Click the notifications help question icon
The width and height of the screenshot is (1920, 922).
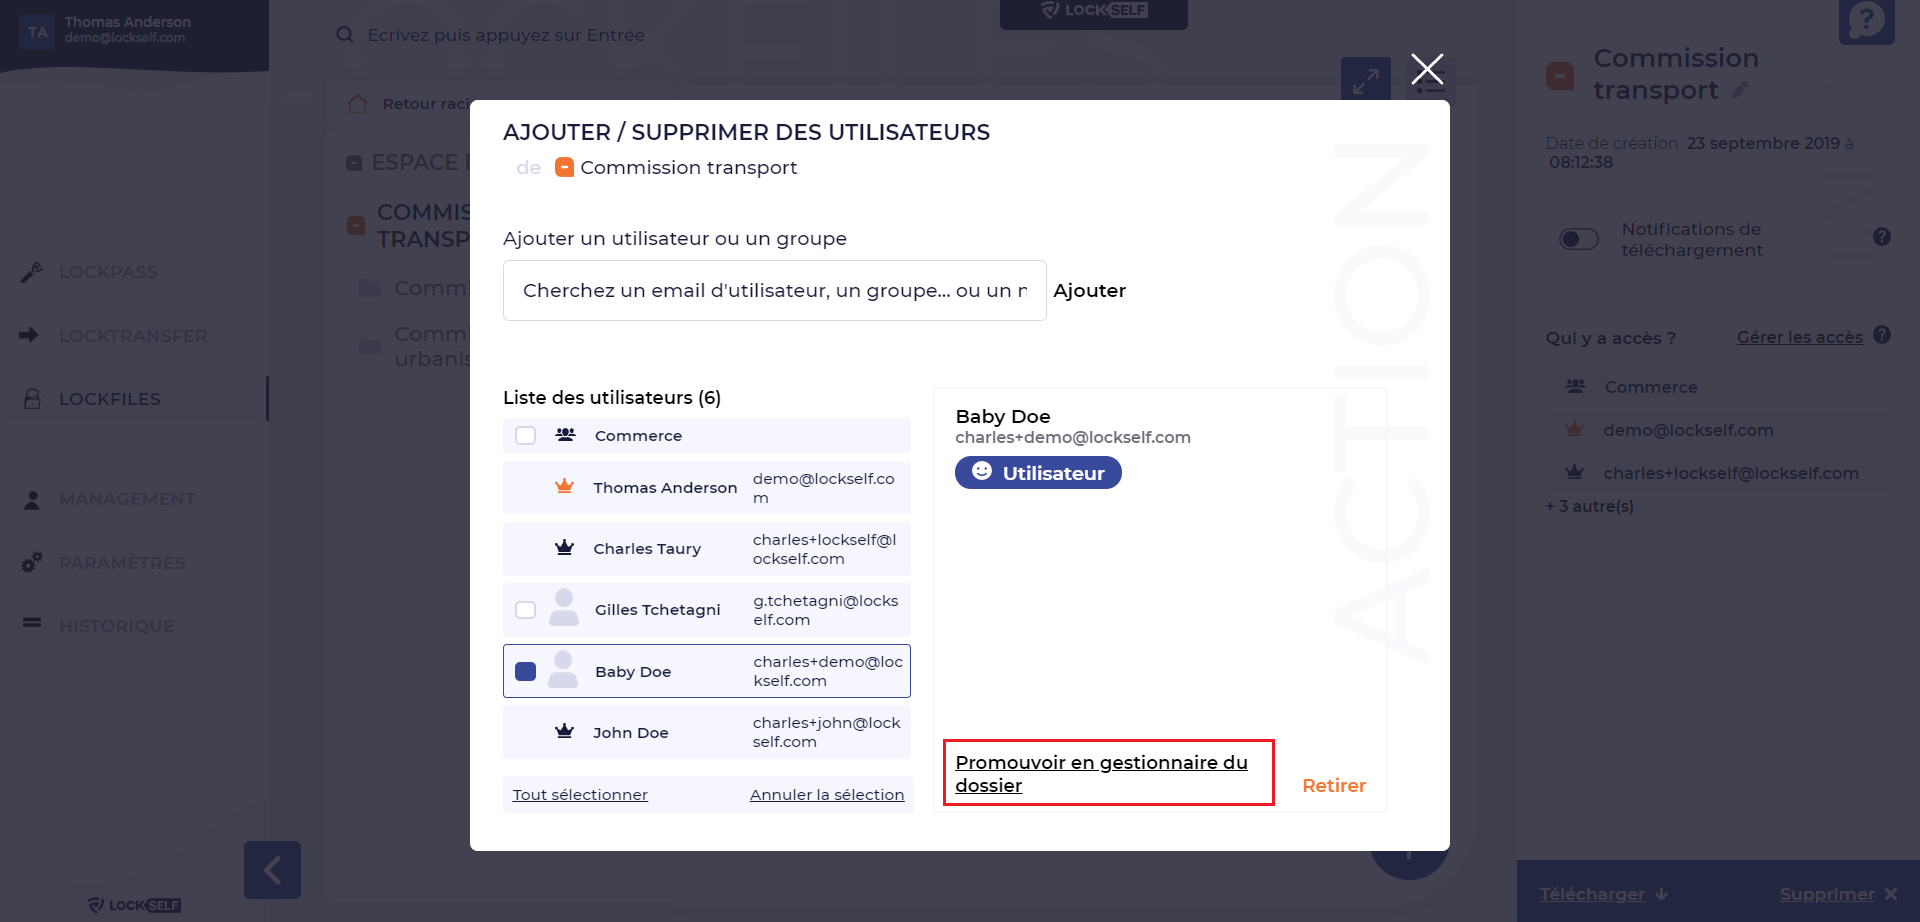pos(1882,237)
